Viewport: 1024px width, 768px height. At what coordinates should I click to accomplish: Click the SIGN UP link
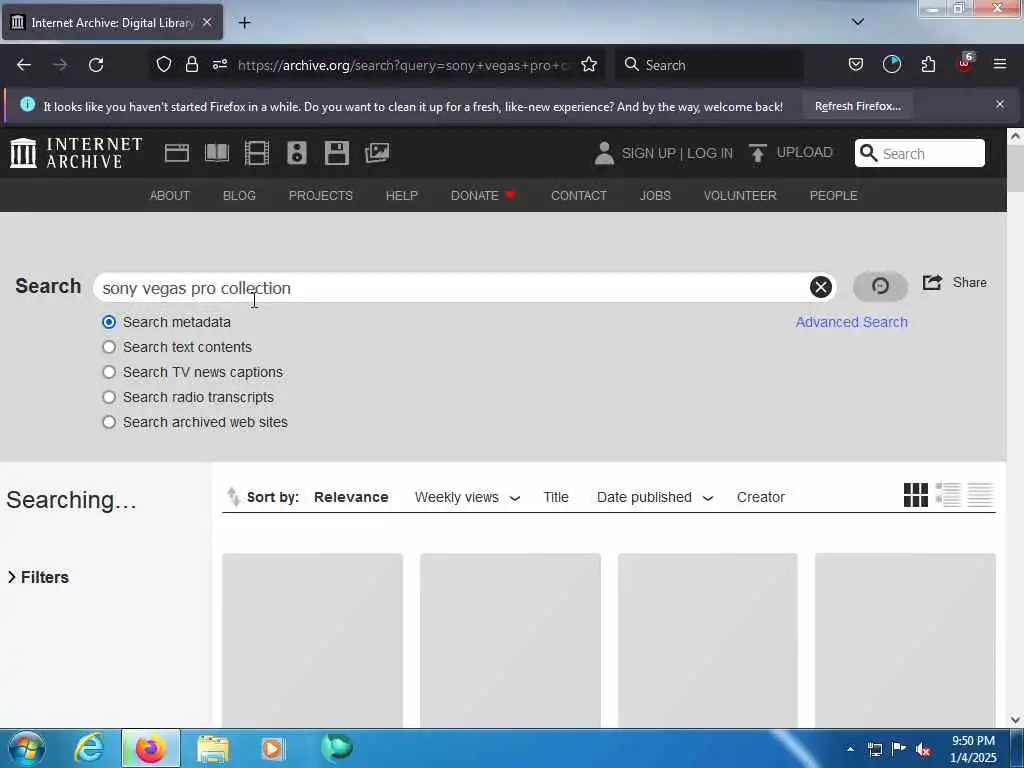(x=648, y=153)
